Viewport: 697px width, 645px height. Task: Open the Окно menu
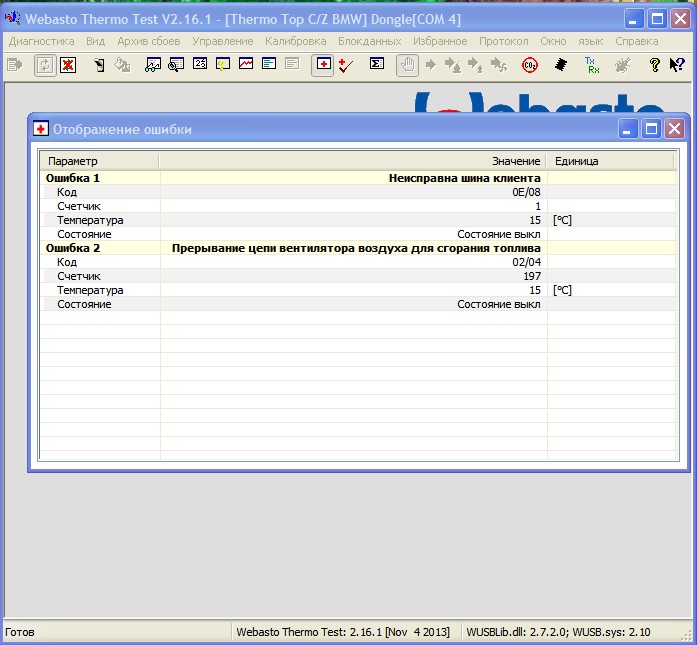tap(553, 41)
